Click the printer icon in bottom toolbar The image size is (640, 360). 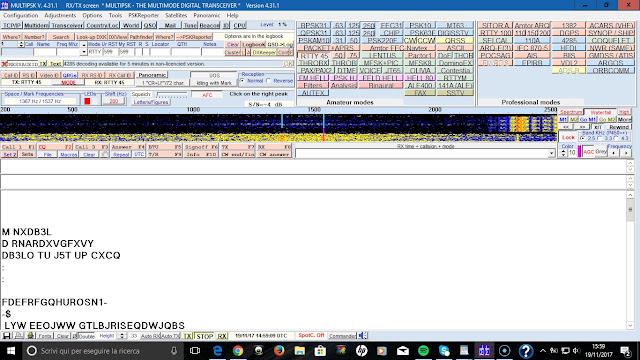click(19, 336)
